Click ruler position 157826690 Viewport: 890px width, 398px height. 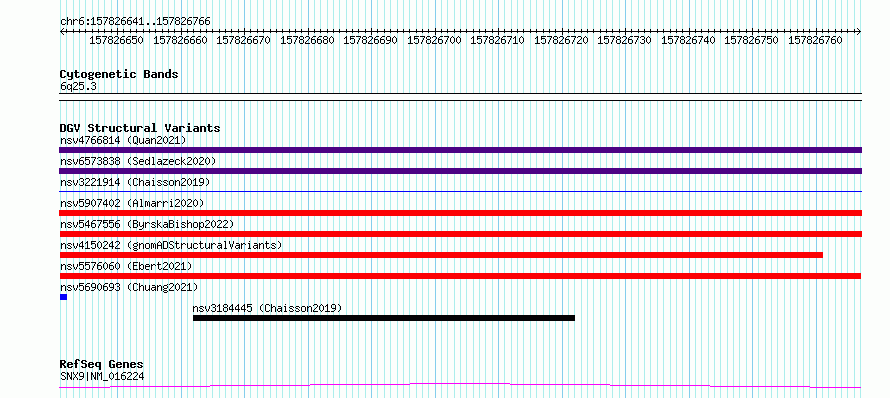[371, 40]
